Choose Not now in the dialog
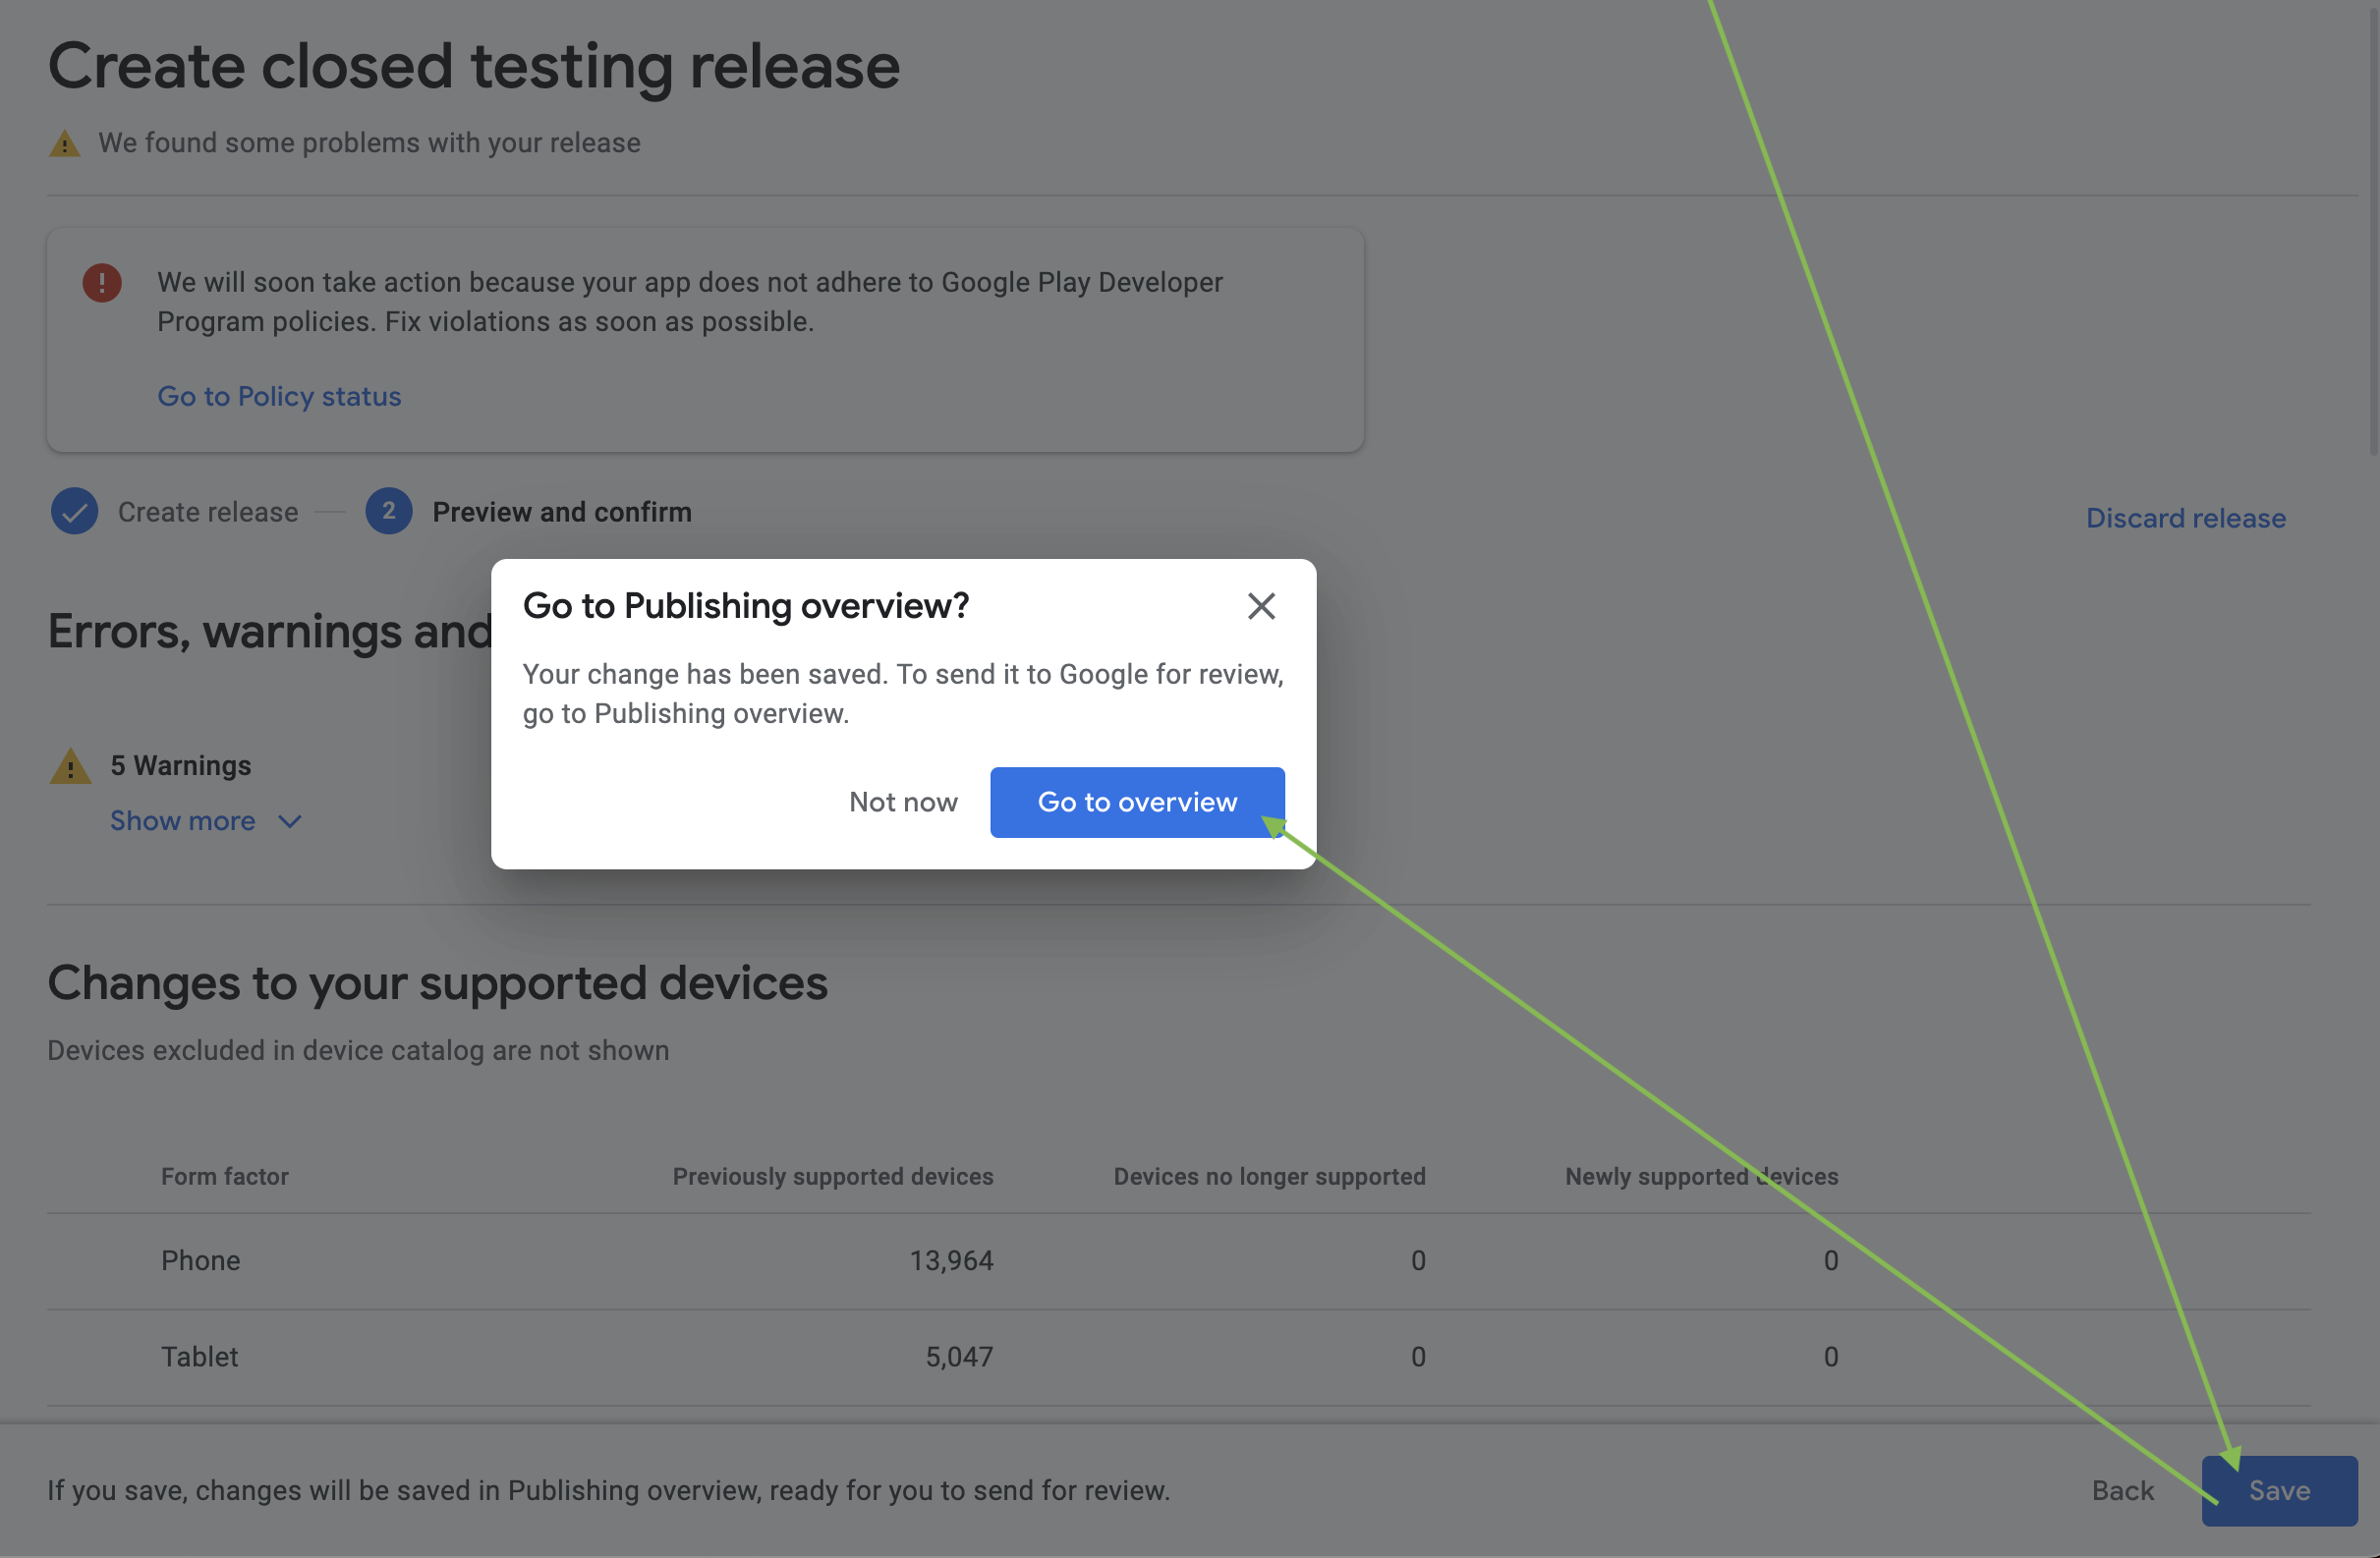The image size is (2380, 1558). pos(902,802)
